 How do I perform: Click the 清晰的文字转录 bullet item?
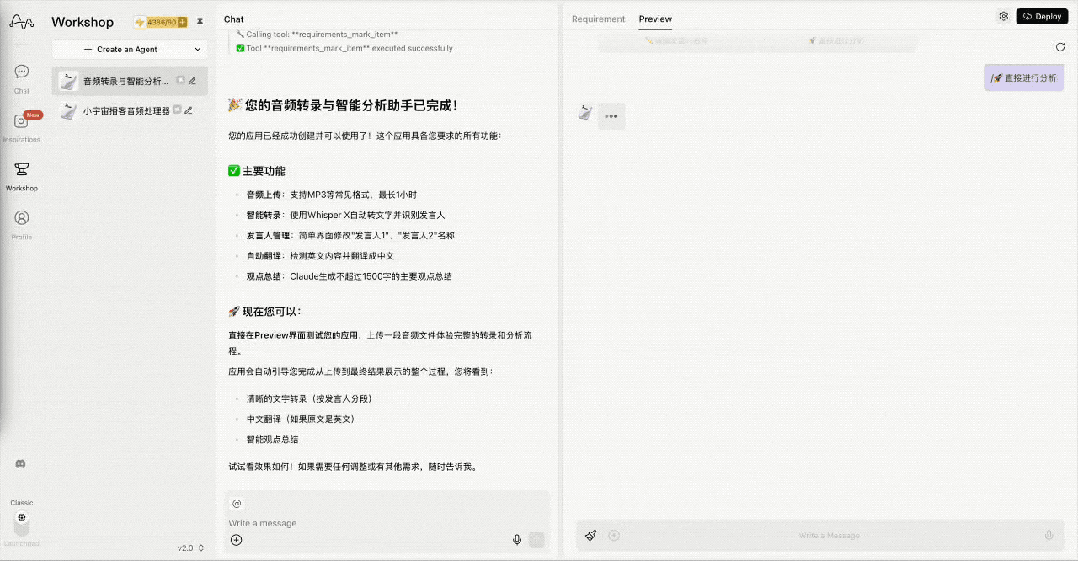click(309, 399)
